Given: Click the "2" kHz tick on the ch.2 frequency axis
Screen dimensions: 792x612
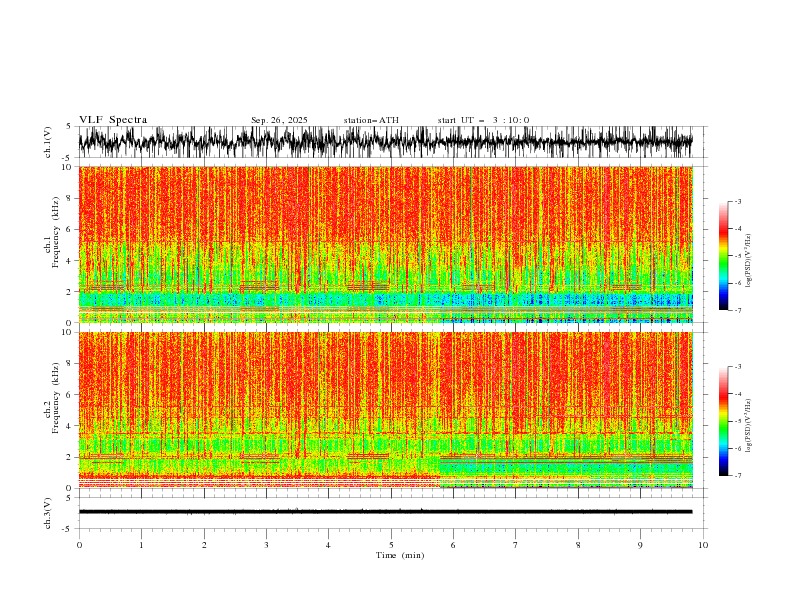Looking at the screenshot, I should tap(71, 457).
